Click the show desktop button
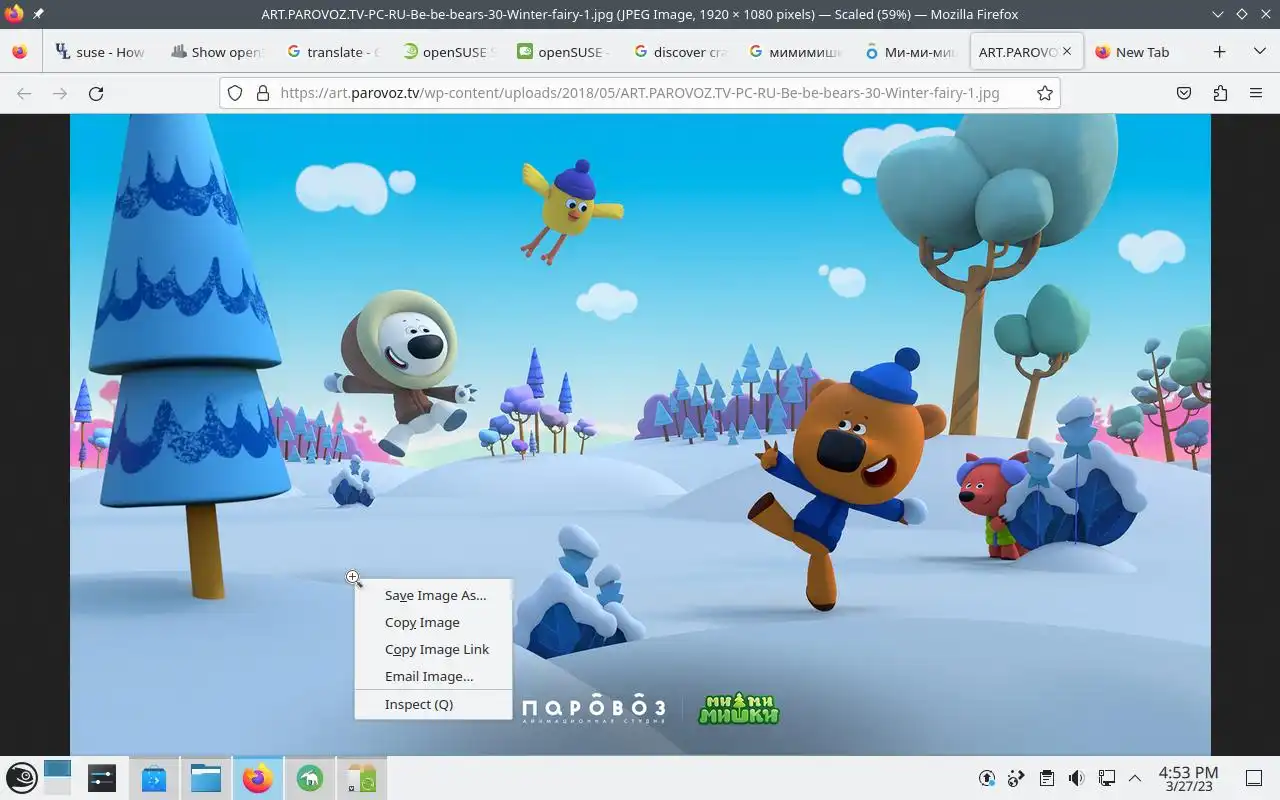This screenshot has height=800, width=1280. 1253,778
